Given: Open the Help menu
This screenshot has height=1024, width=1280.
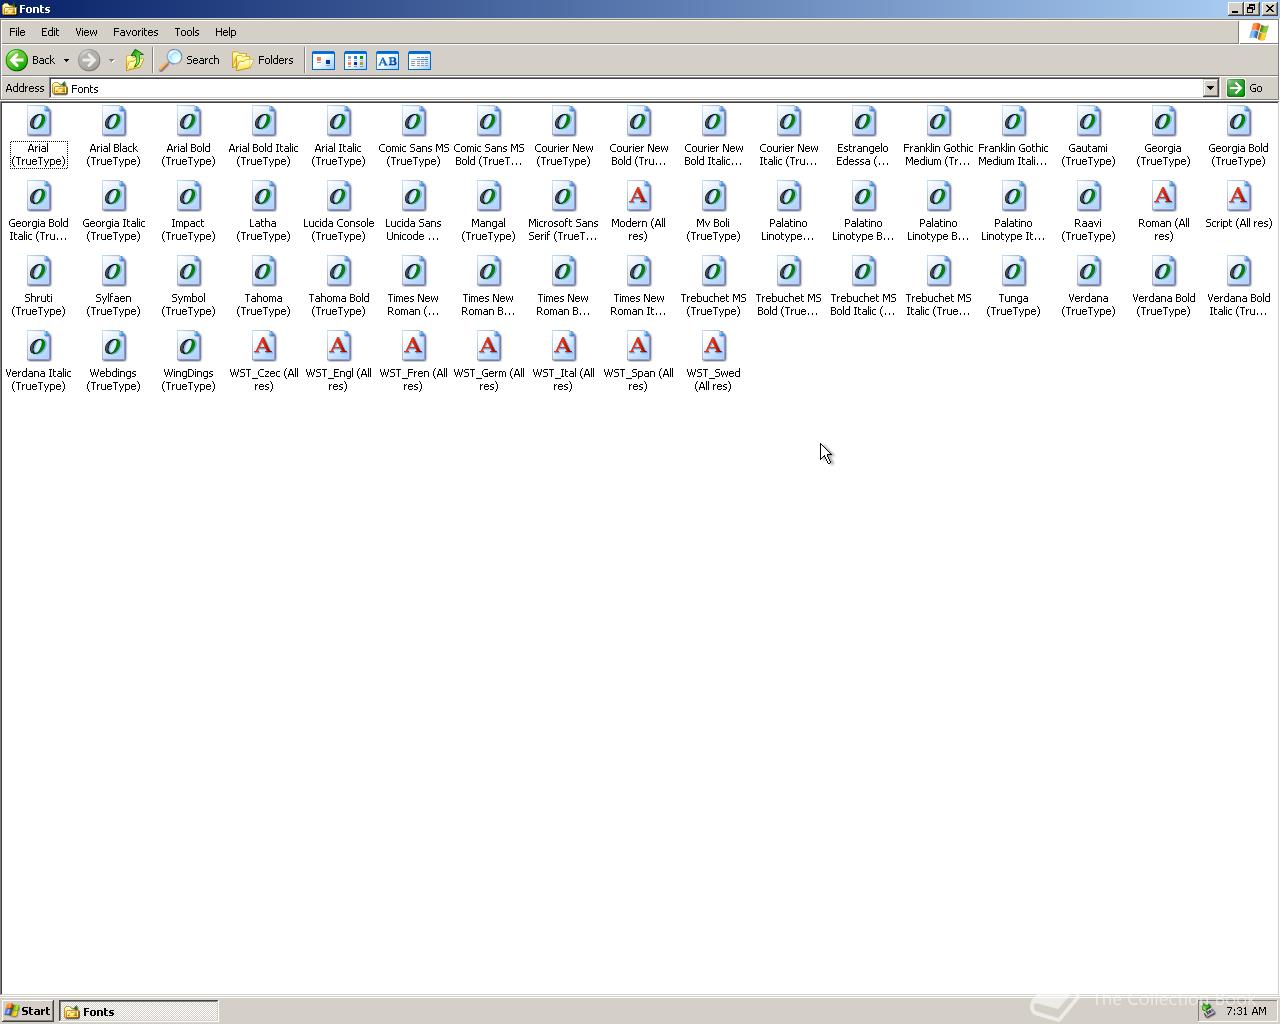Looking at the screenshot, I should tap(225, 32).
